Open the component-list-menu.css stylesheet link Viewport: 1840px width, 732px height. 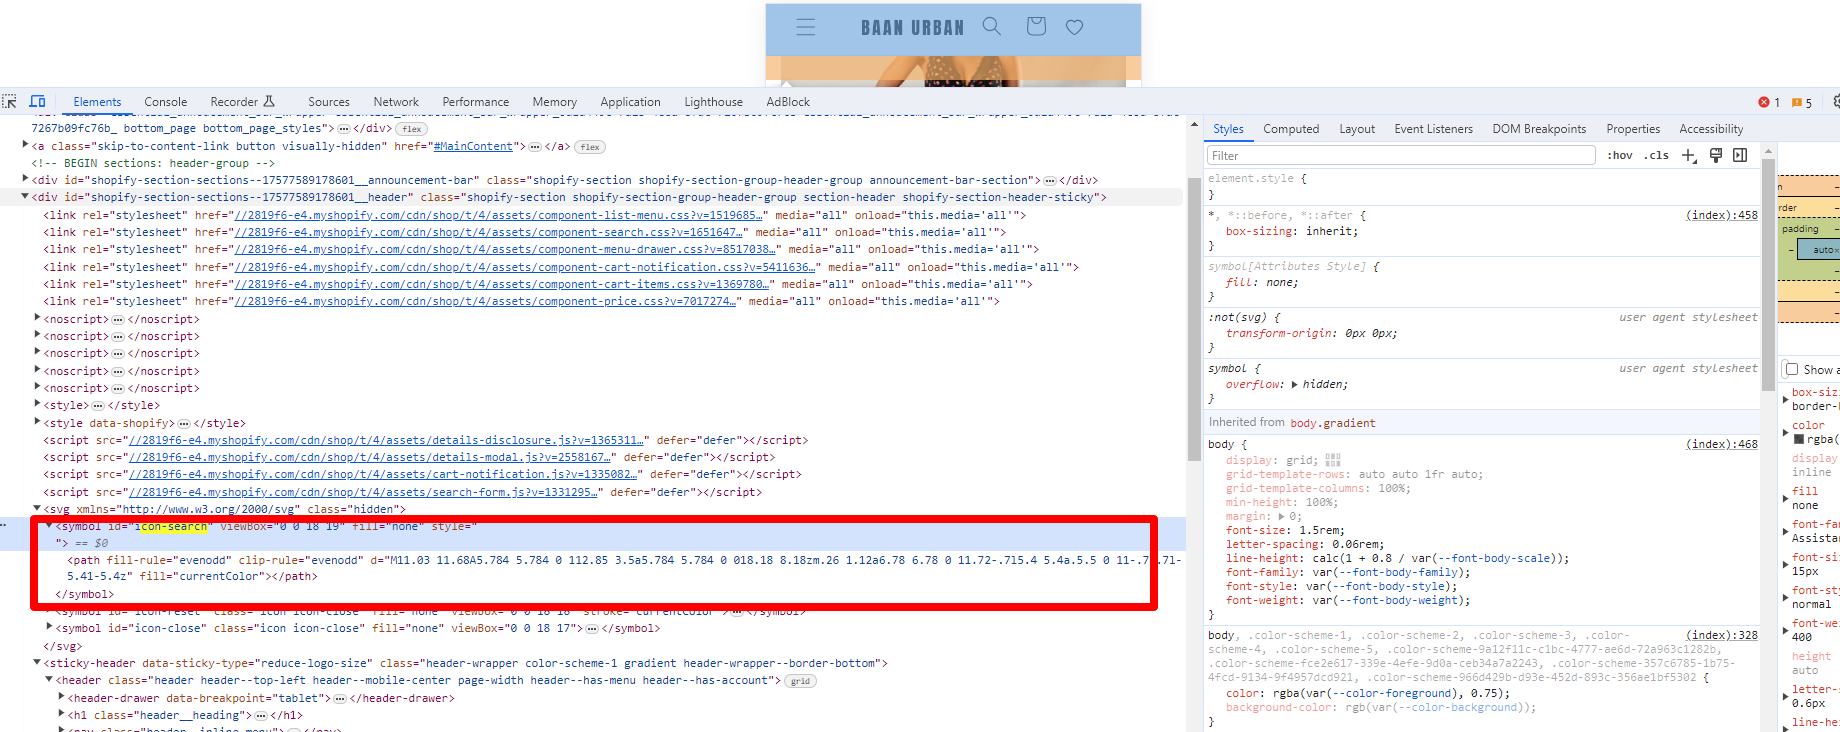[499, 215]
